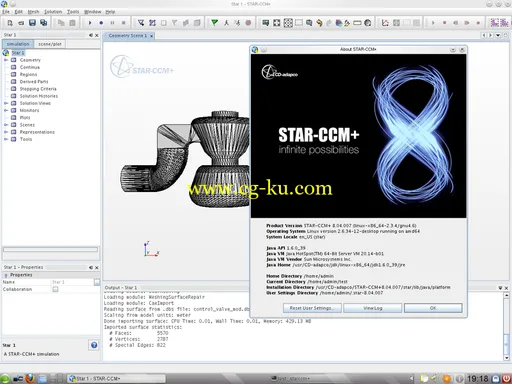Open the File menu

point(6,12)
